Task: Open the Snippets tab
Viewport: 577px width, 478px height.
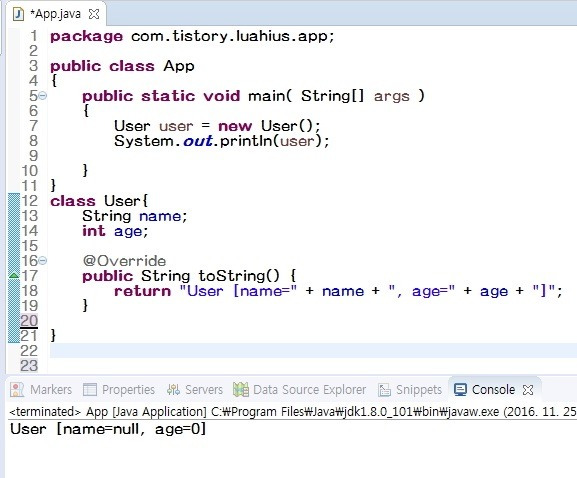Action: pos(410,389)
